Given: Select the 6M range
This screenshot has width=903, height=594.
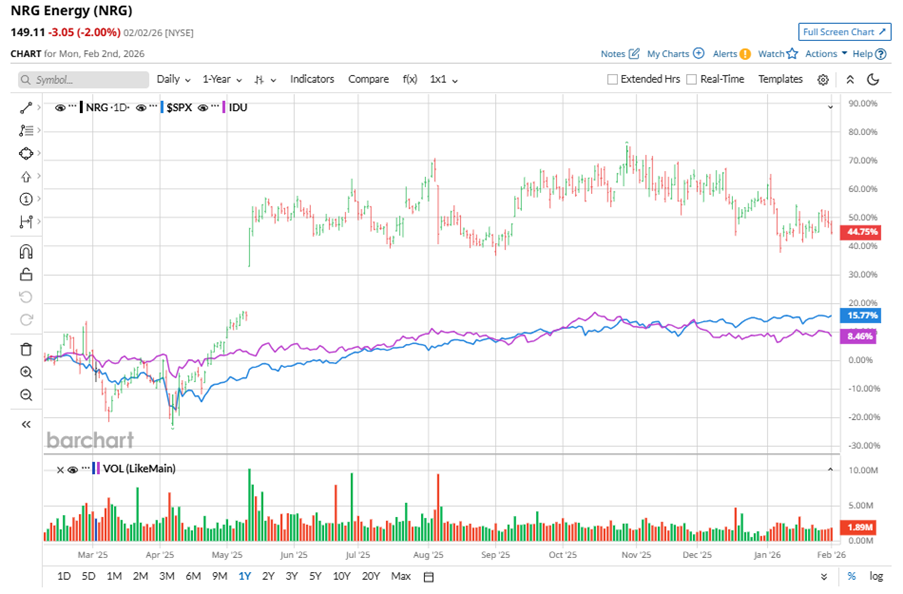Looking at the screenshot, I should point(193,576).
